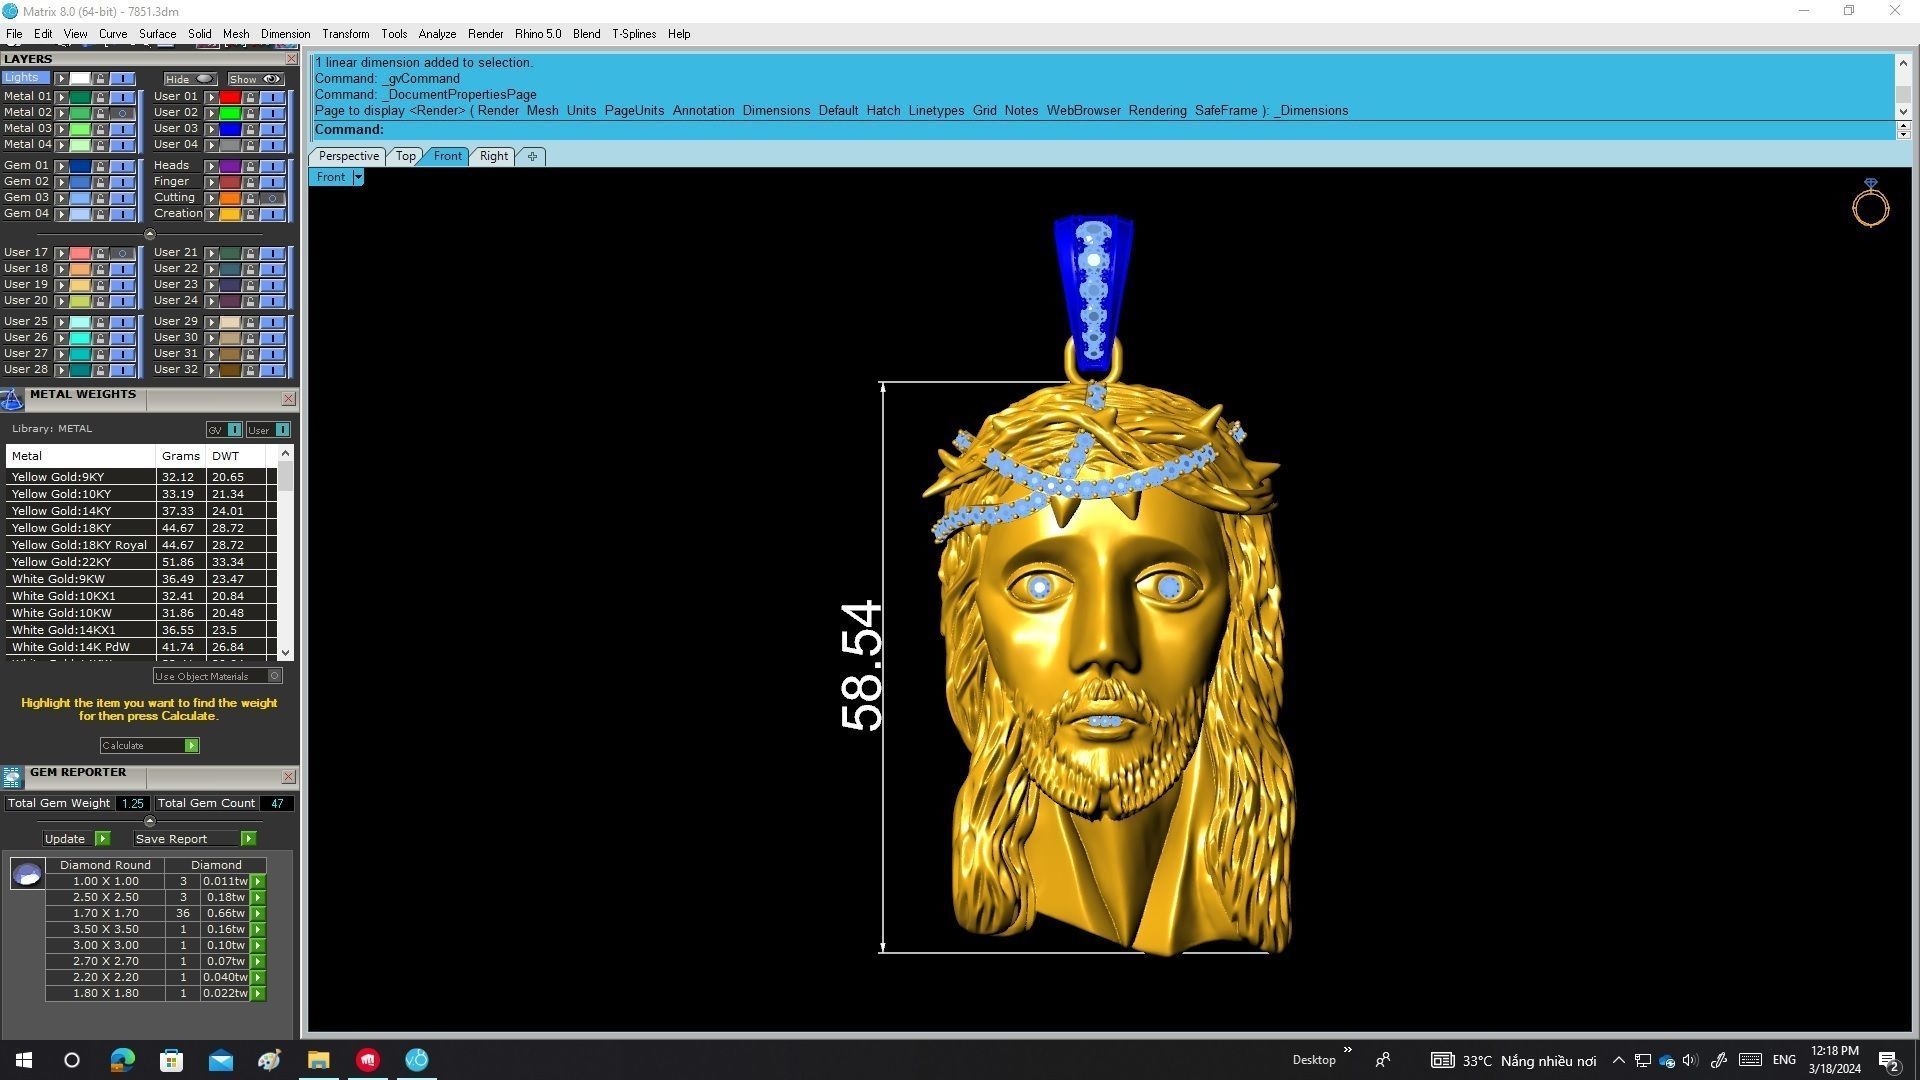Switch to the Perspective viewport tab

point(348,156)
